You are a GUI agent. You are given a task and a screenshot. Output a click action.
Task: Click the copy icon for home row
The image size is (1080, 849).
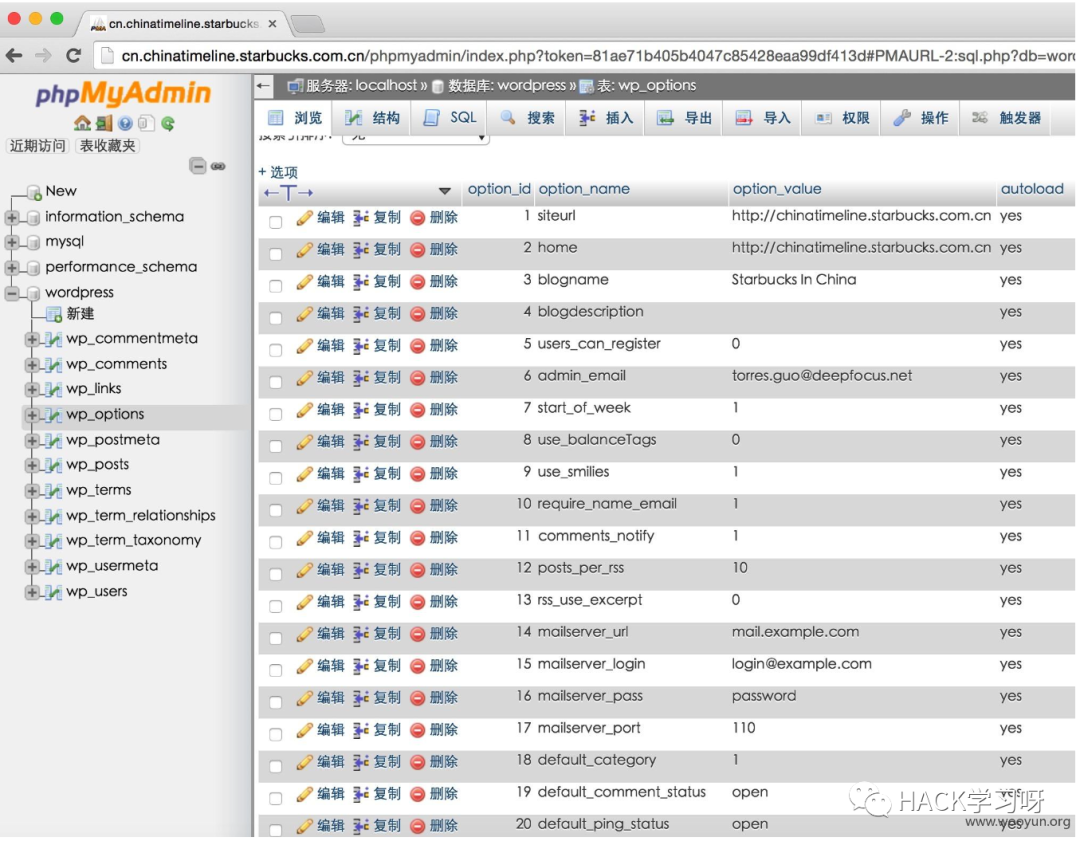[x=361, y=249]
